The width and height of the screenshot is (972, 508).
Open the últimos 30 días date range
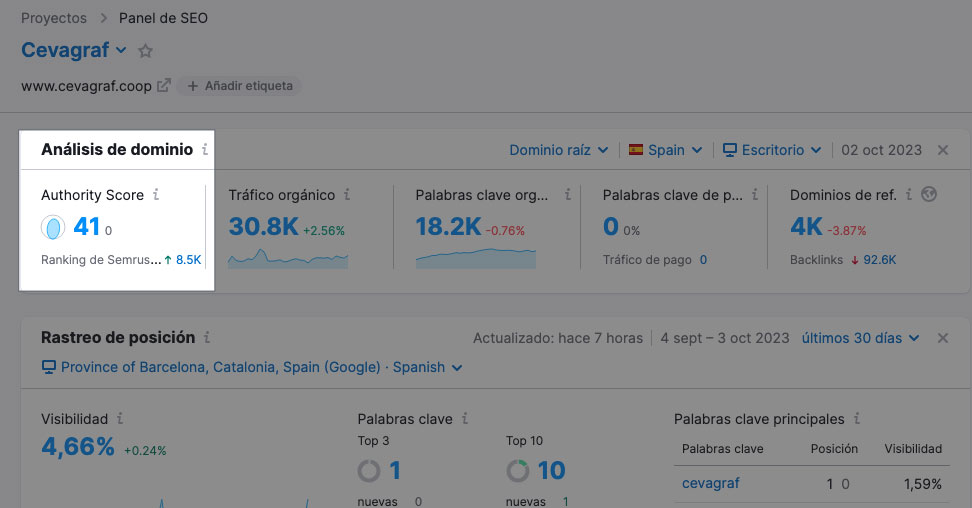tap(859, 338)
